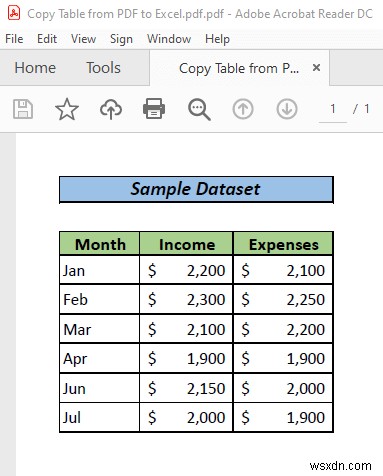Go to previous page up-arrow icon
Screen dimensions: 383x476
[x=243, y=109]
